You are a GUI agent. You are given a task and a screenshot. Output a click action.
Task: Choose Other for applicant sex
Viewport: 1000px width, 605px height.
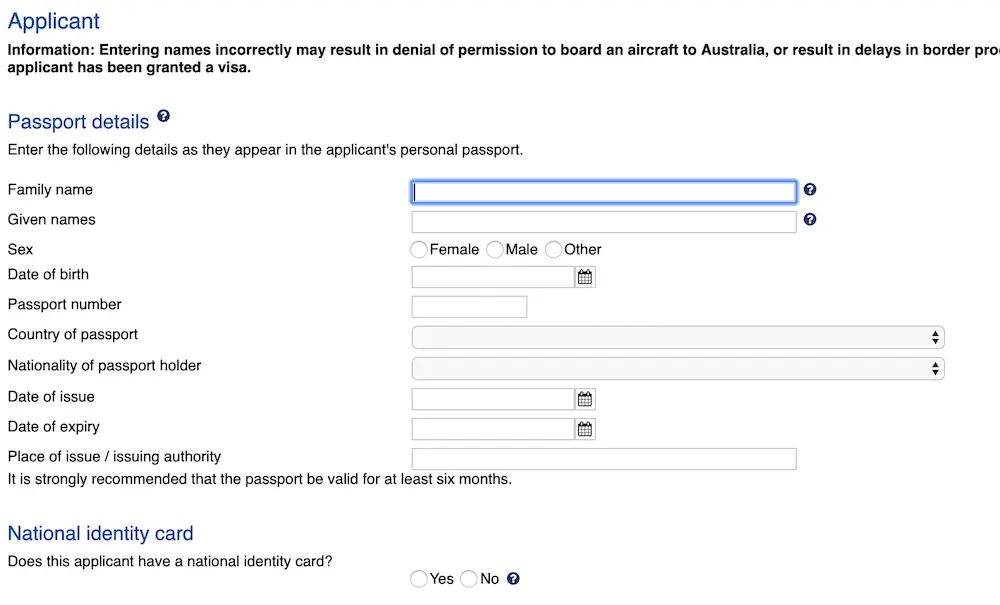pyautogui.click(x=553, y=249)
